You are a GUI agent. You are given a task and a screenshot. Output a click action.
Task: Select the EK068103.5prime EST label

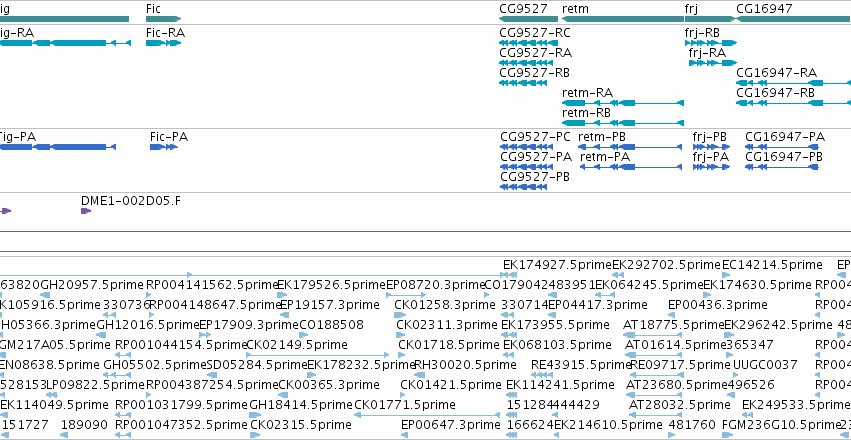click(557, 345)
